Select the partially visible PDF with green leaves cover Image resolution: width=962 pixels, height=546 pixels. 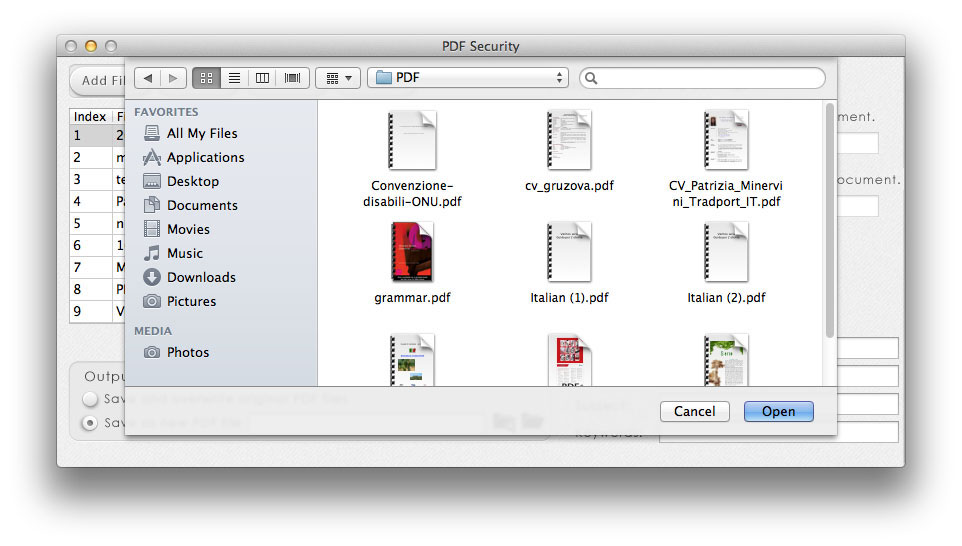tap(726, 360)
